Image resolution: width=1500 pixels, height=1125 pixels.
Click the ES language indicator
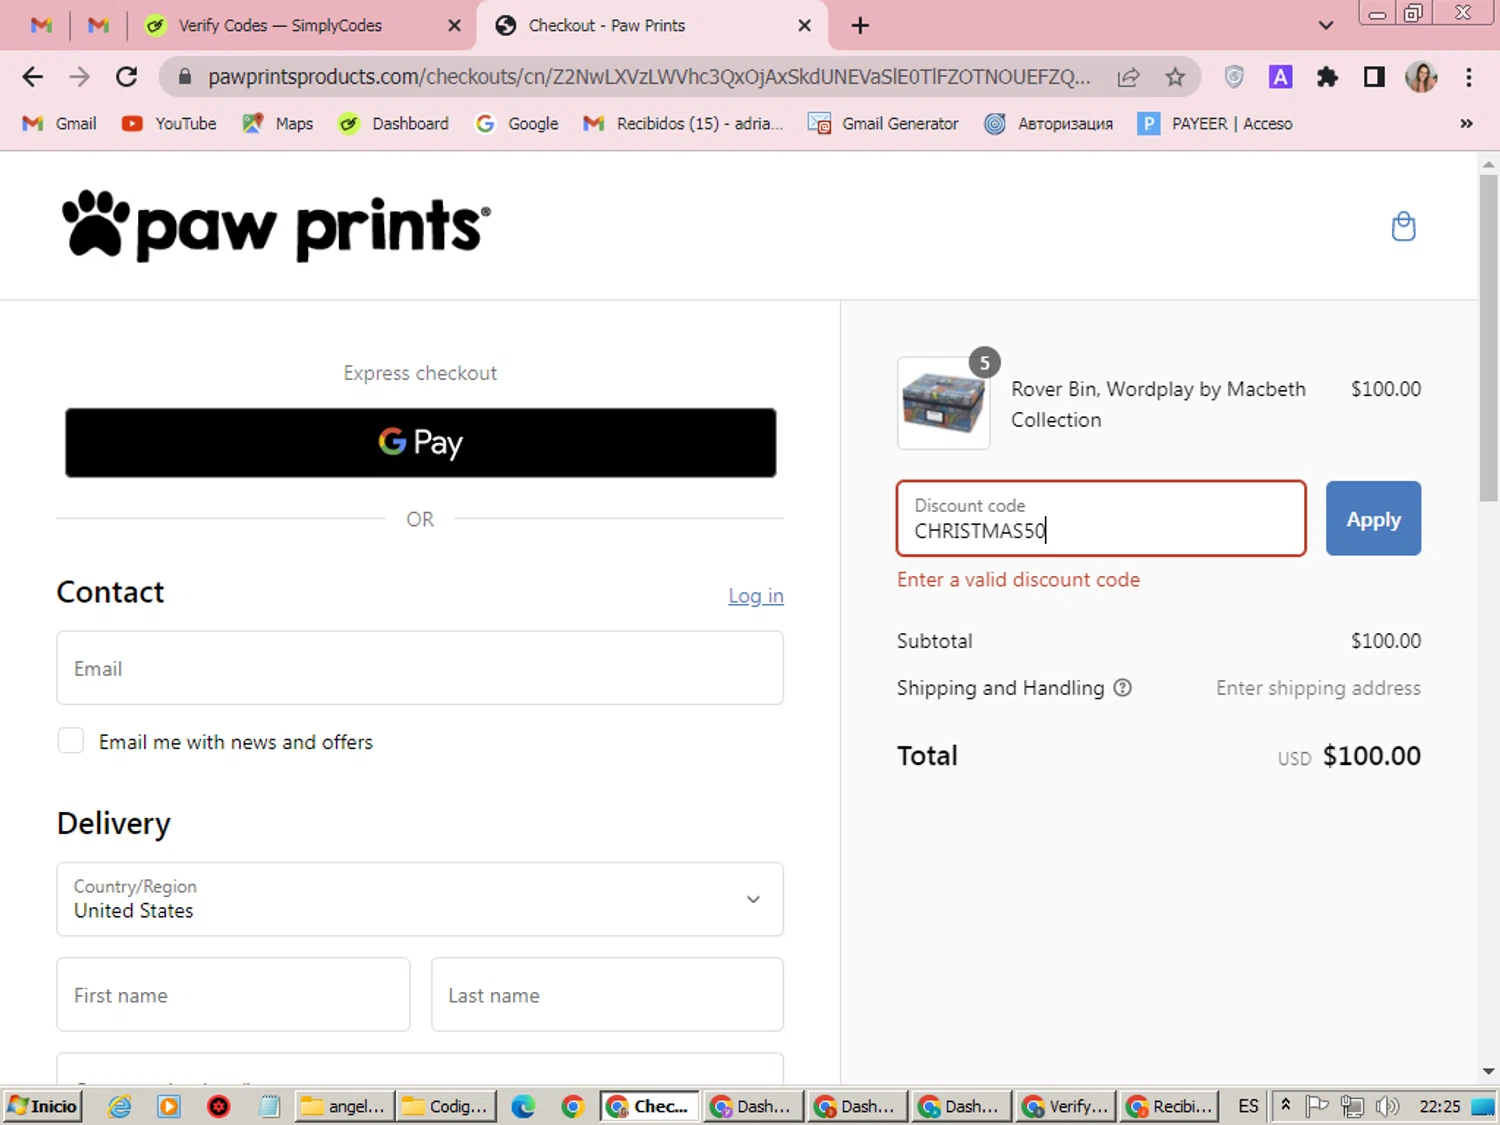click(x=1248, y=1106)
